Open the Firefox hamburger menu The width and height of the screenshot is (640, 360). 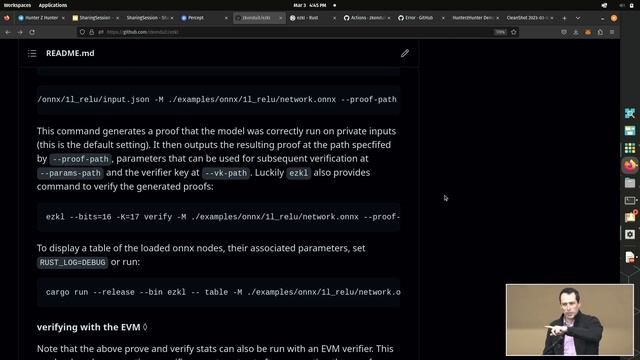click(x=612, y=32)
